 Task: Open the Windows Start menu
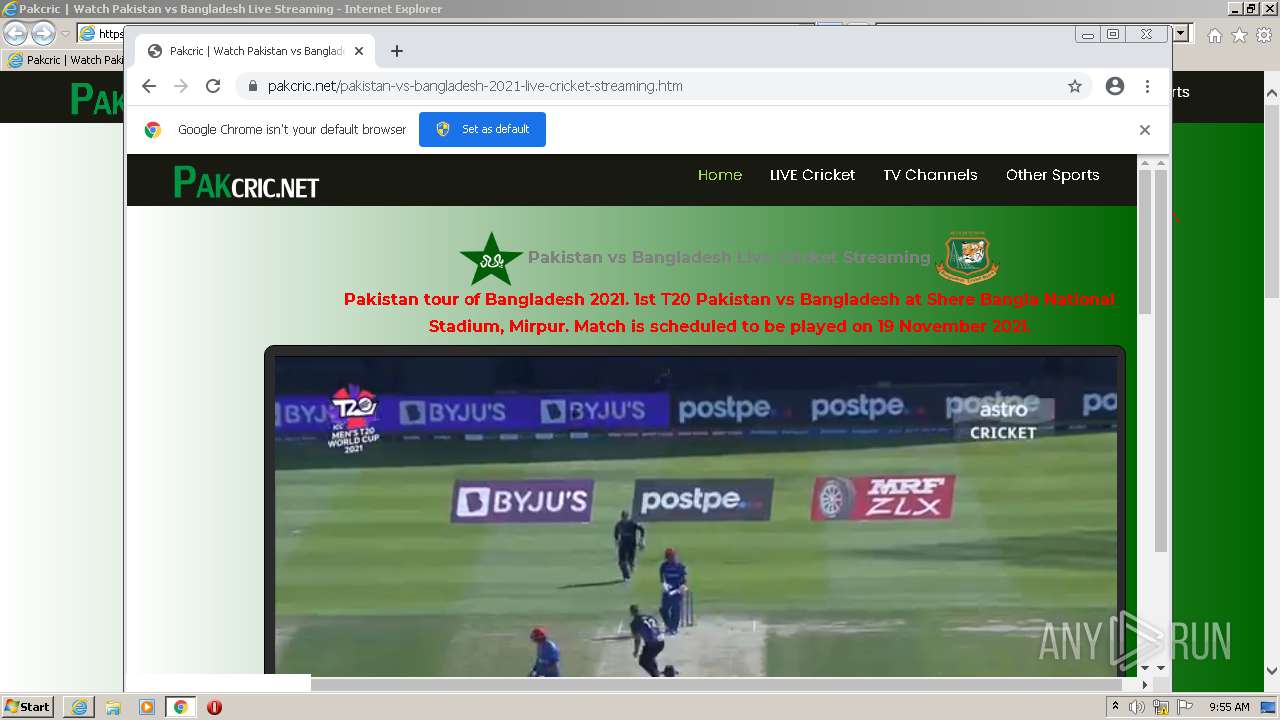click(x=27, y=707)
